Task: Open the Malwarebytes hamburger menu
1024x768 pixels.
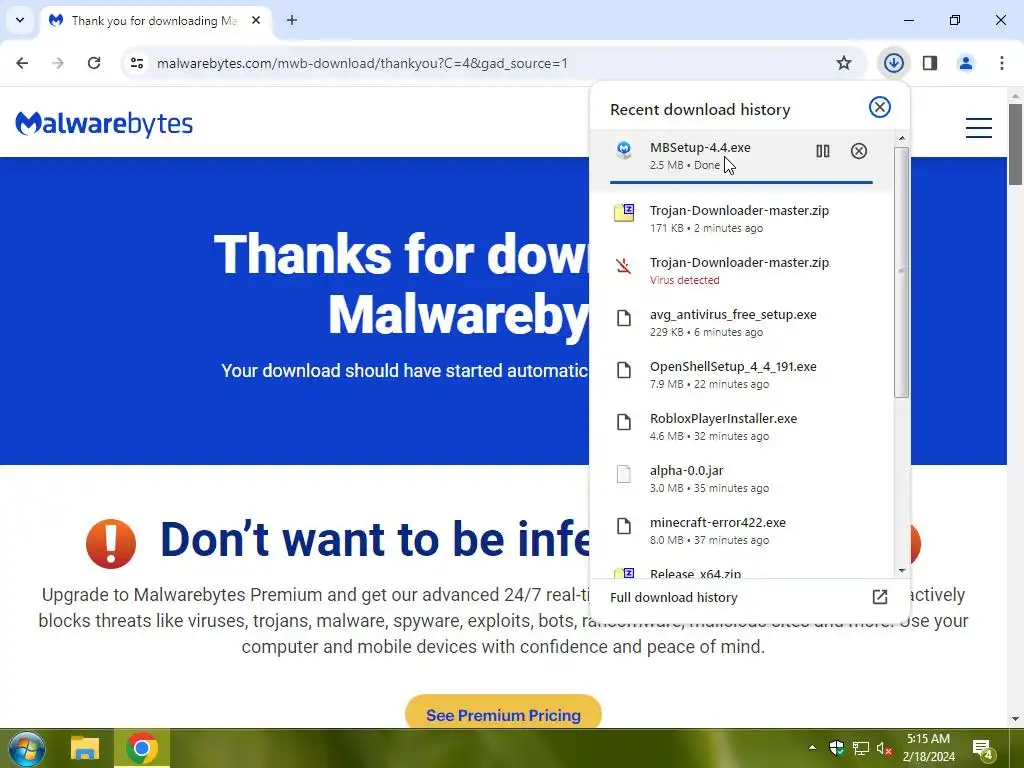Action: coord(978,127)
